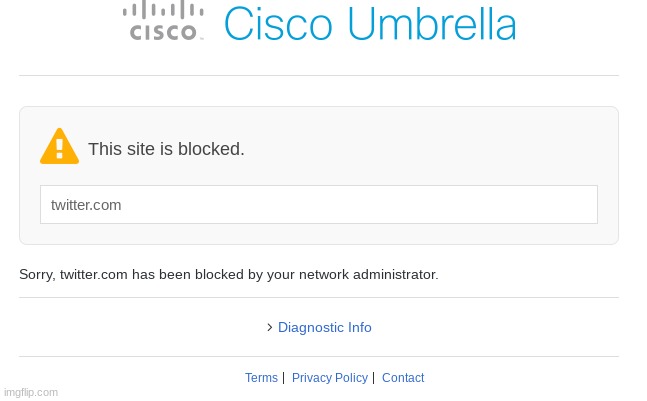Image resolution: width=647 pixels, height=401 pixels.
Task: Open the Contact link
Action: click(403, 377)
